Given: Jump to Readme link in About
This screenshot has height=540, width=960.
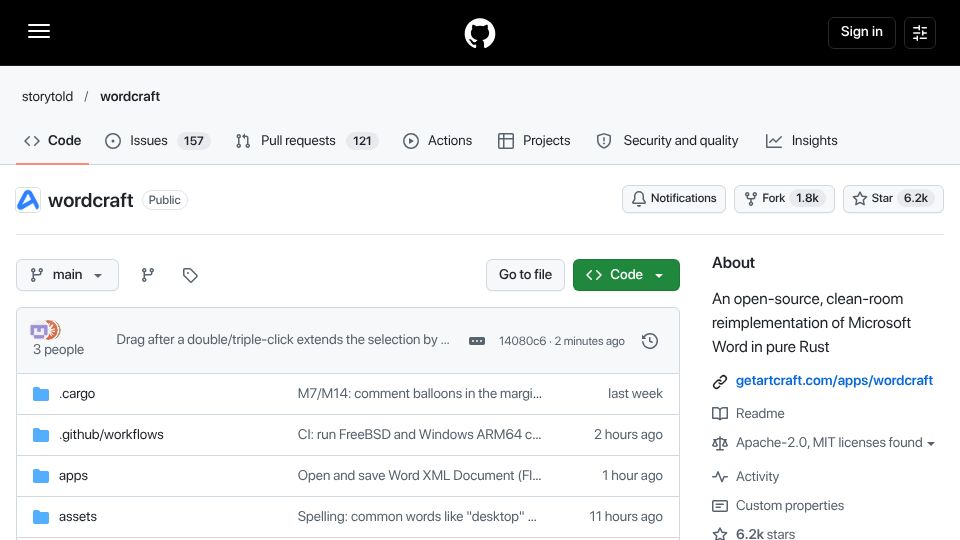Looking at the screenshot, I should 760,414.
